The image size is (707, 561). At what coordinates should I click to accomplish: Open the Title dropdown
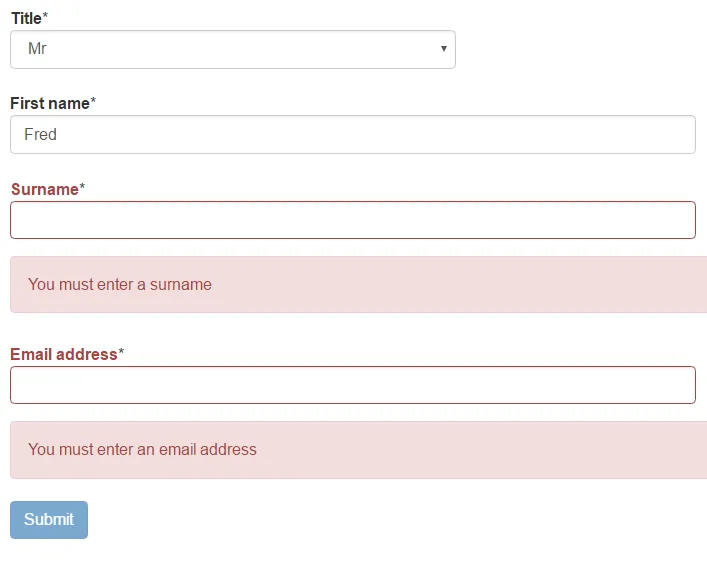(232, 49)
